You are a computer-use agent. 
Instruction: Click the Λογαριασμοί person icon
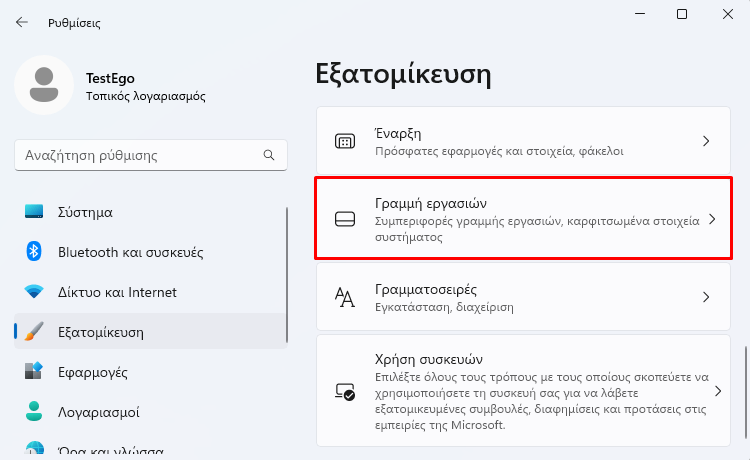(x=35, y=411)
